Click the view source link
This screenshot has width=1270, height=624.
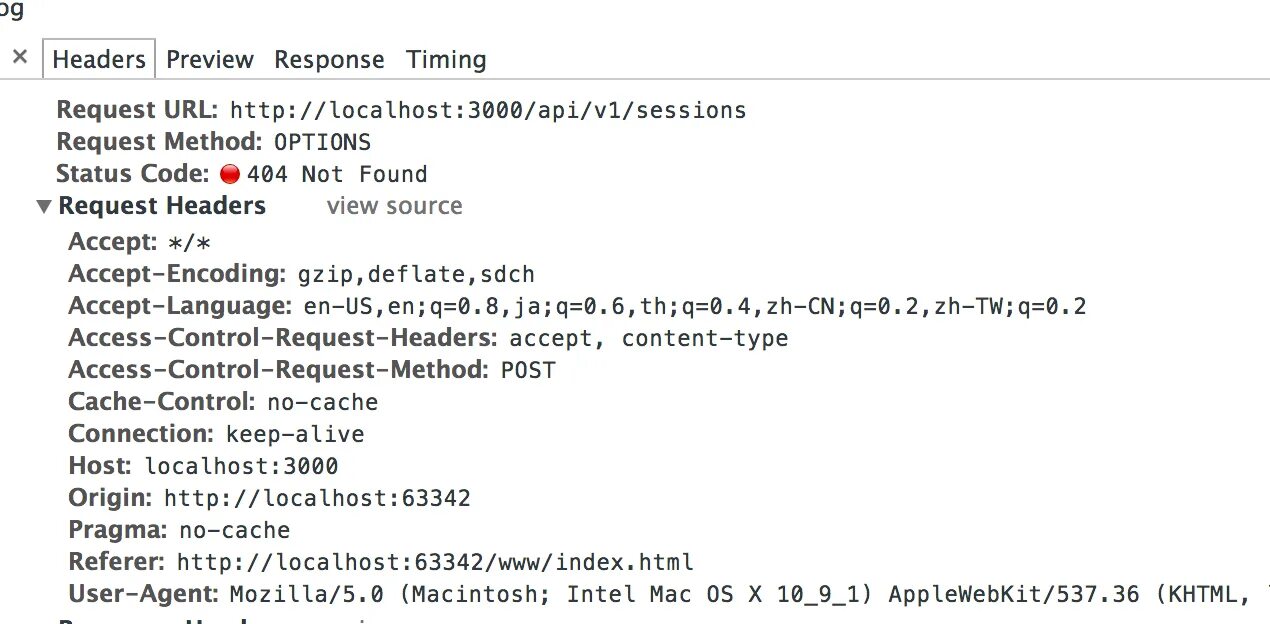(394, 207)
